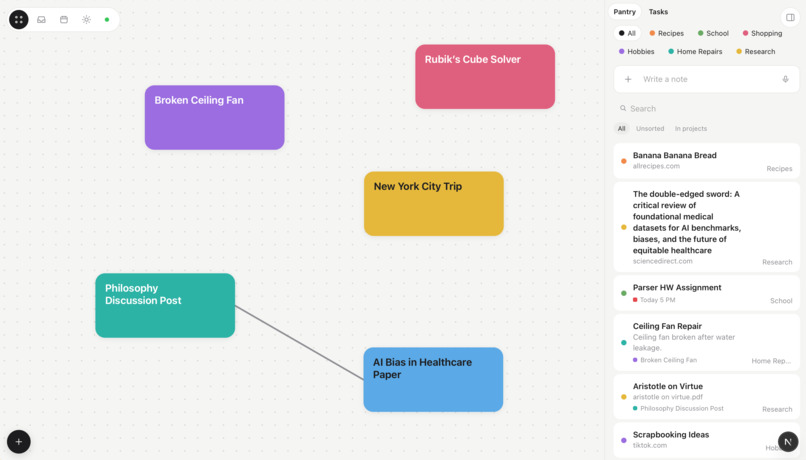This screenshot has height=460, width=806.
Task: Open the Ceiling Fan Repair note
Action: click(x=706, y=342)
